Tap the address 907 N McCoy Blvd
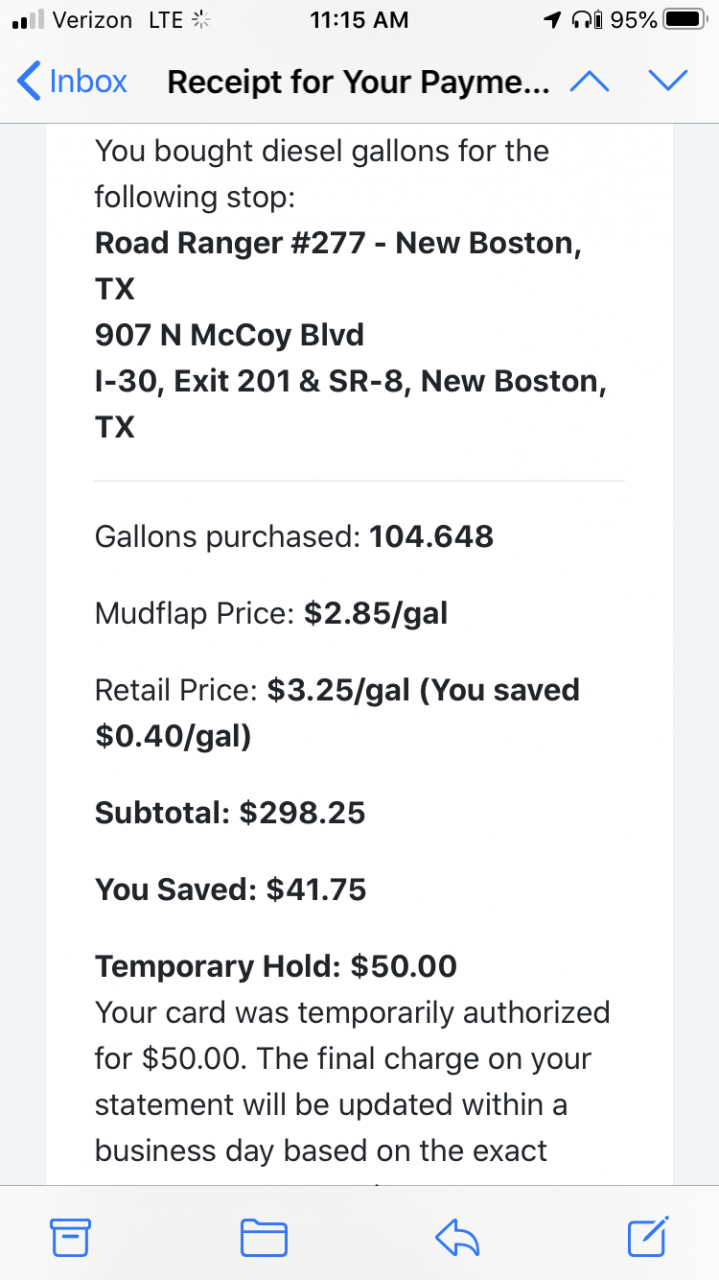Viewport: 719px width, 1280px height. (x=229, y=335)
